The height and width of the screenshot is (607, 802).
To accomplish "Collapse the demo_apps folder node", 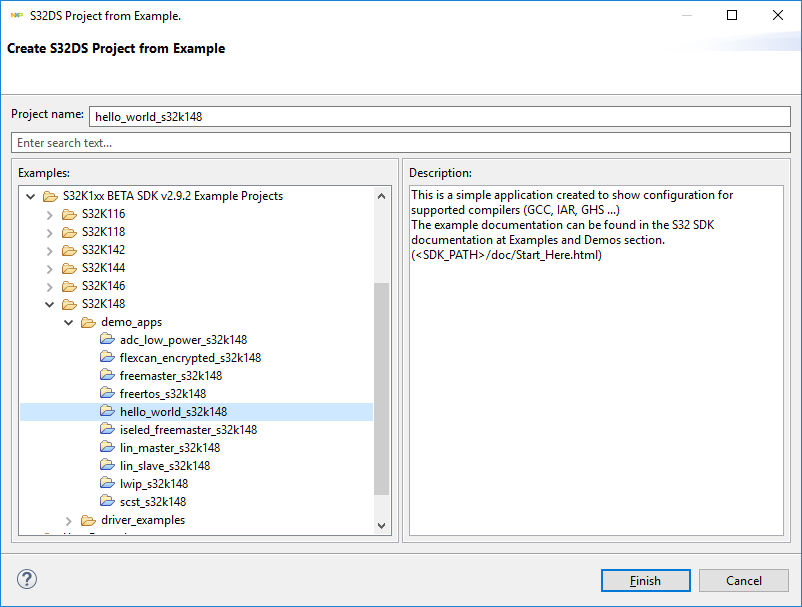I will (69, 323).
